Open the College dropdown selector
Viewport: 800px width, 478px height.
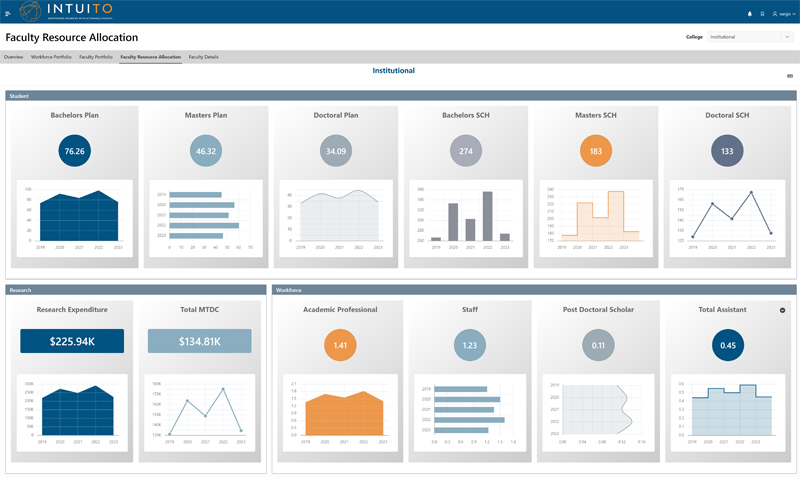(750, 37)
